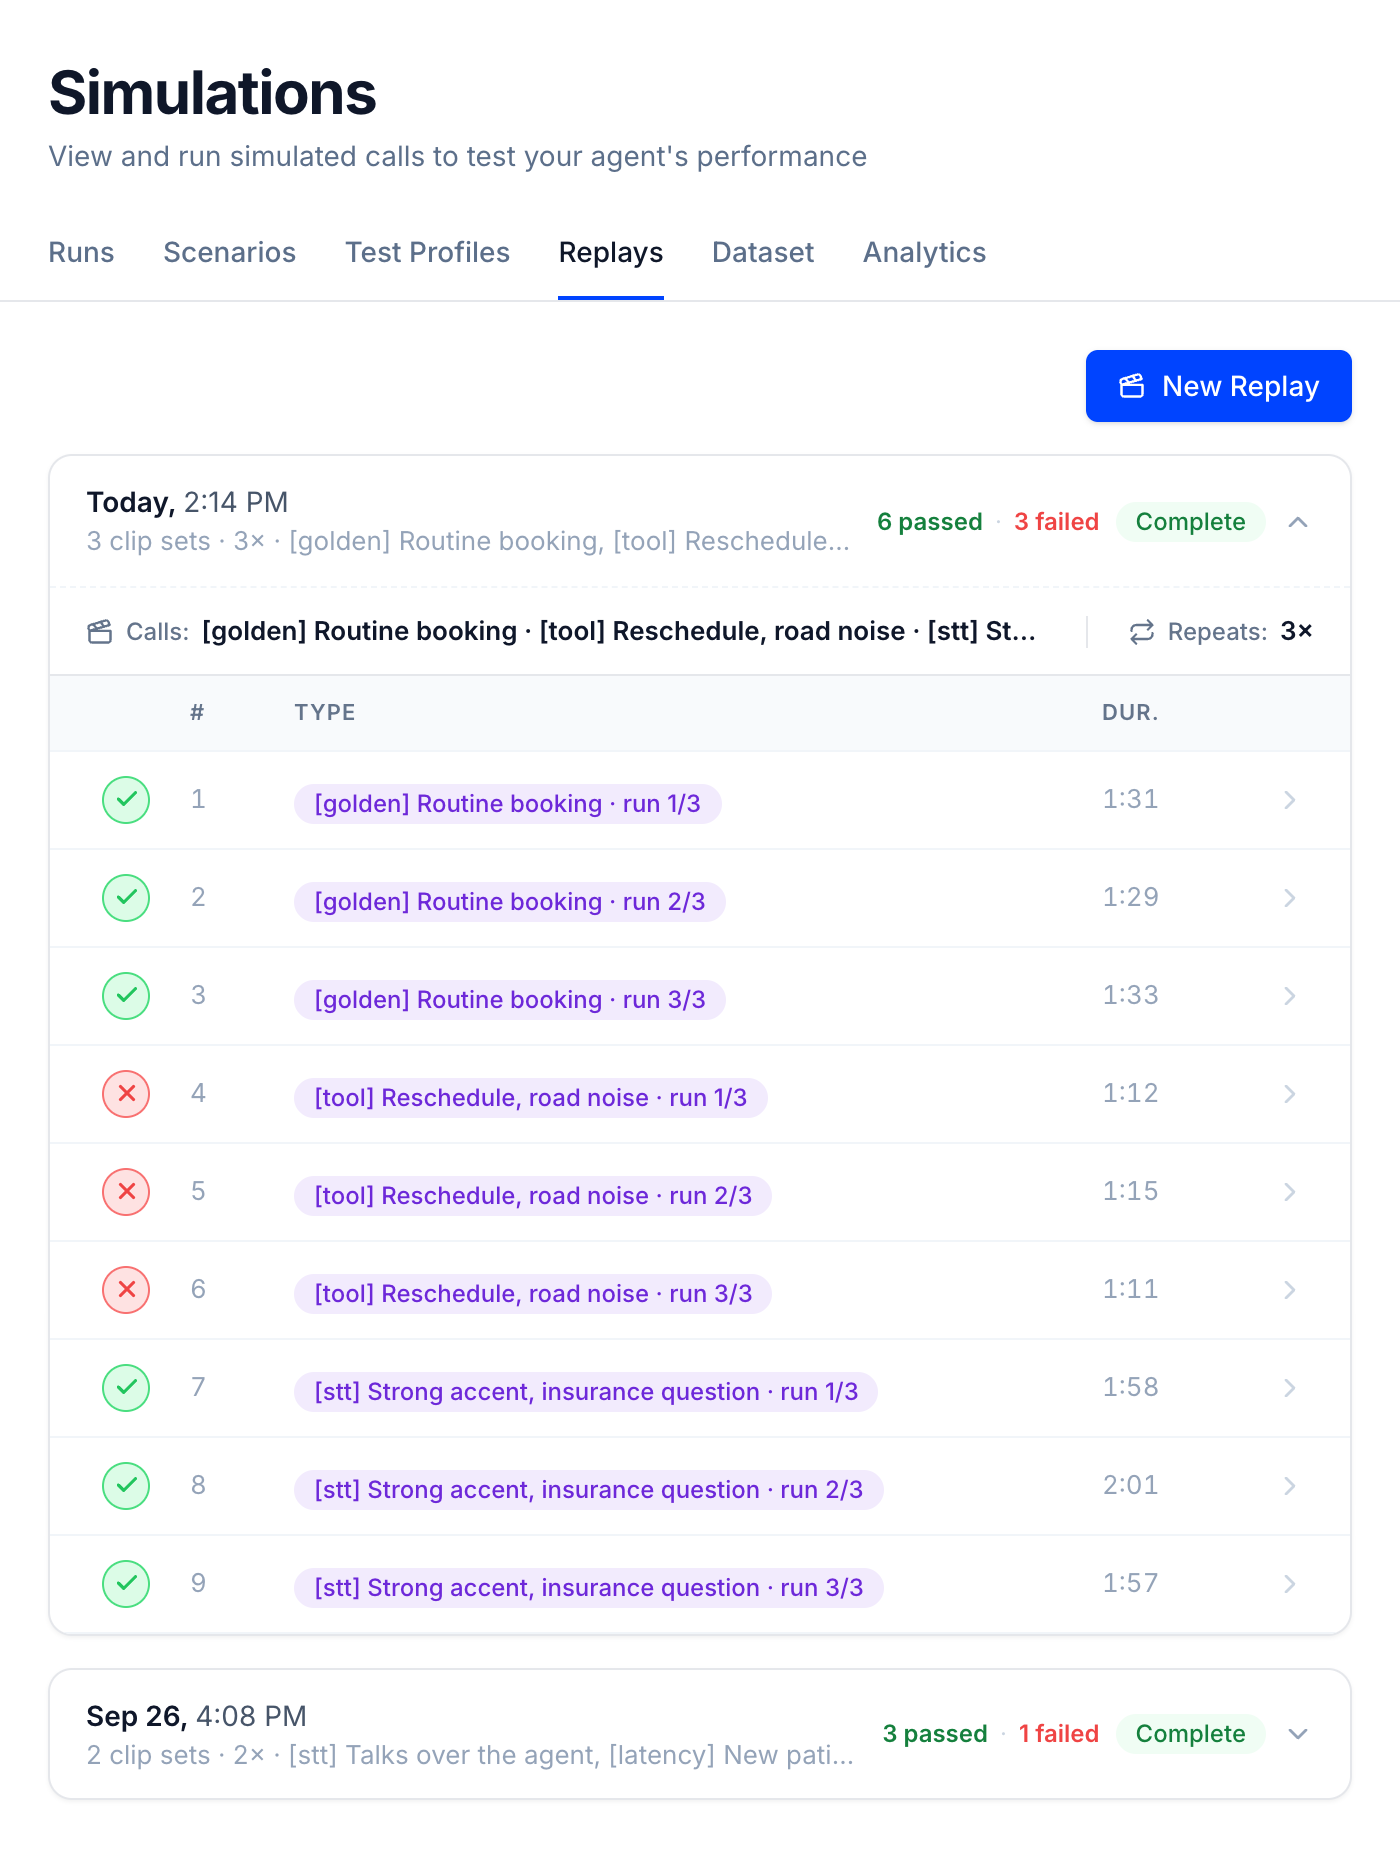This screenshot has height=1850, width=1400.
Task: Open golden Routine booking run 2/3
Action: 510,902
